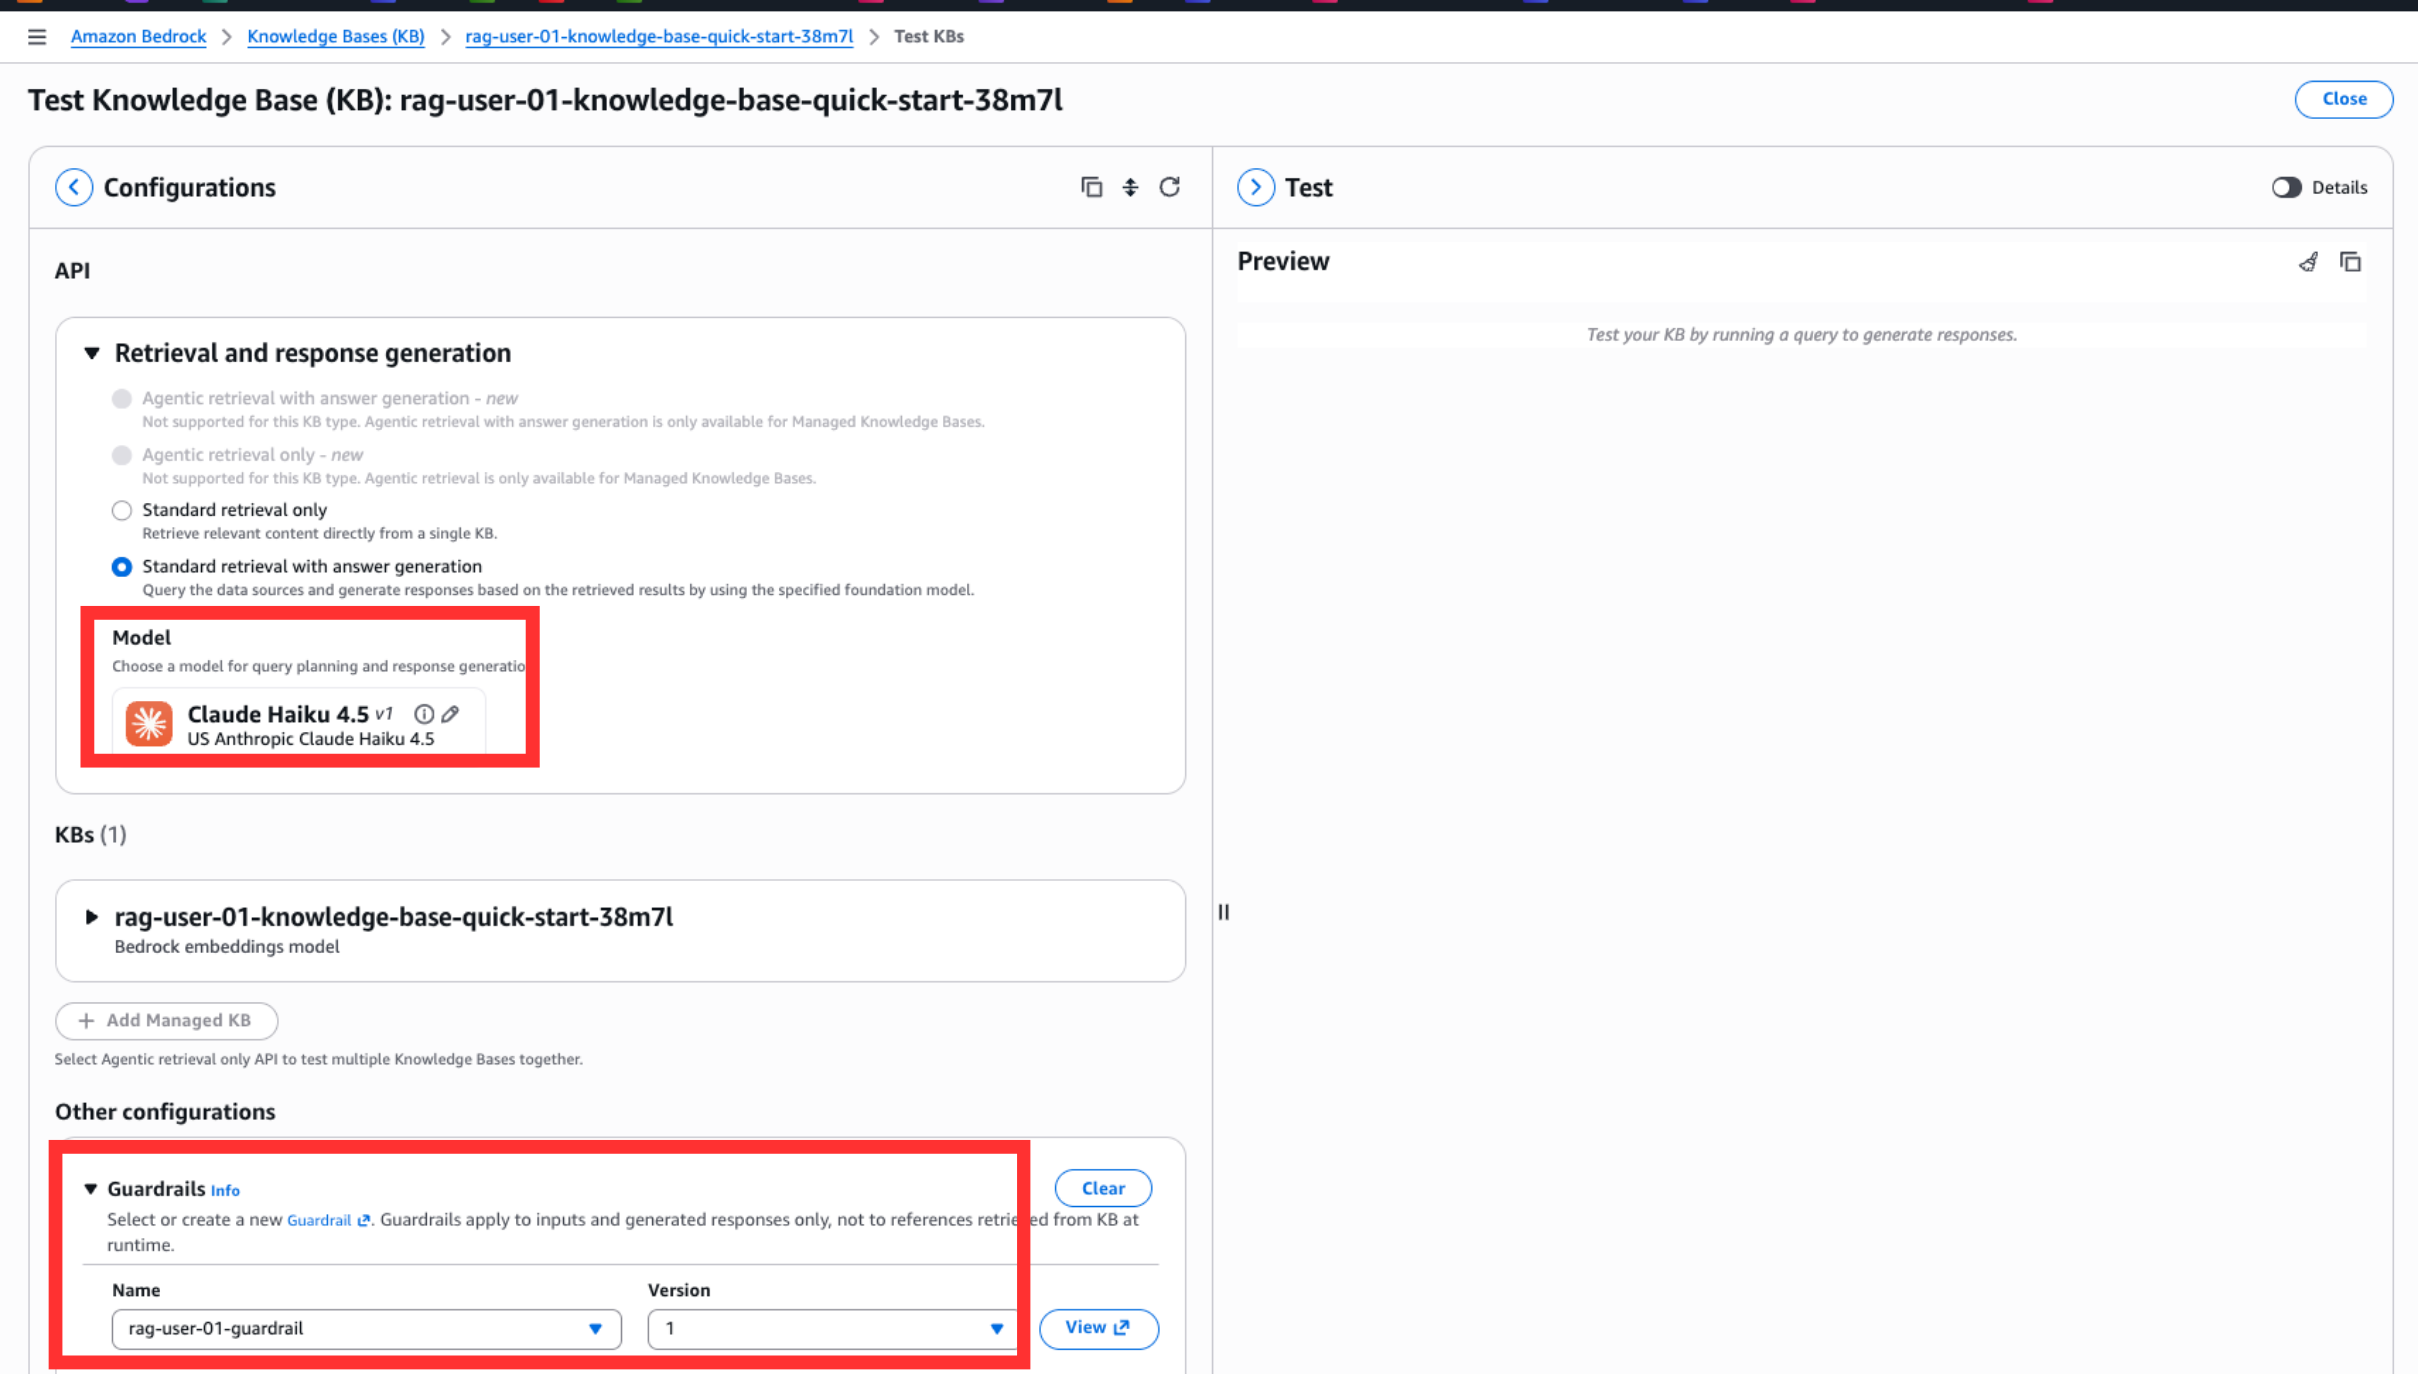Collapse the Retrieval and response generation section
Screen dimensions: 2418x1374
click(x=92, y=353)
